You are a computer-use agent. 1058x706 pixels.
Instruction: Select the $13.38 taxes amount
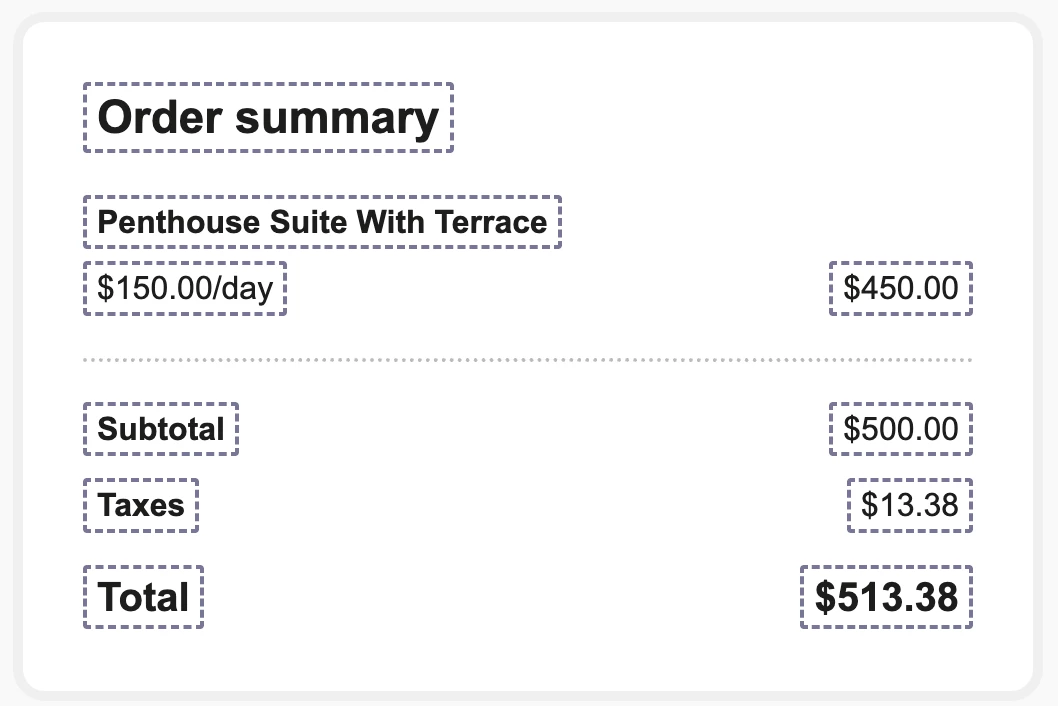tap(909, 505)
